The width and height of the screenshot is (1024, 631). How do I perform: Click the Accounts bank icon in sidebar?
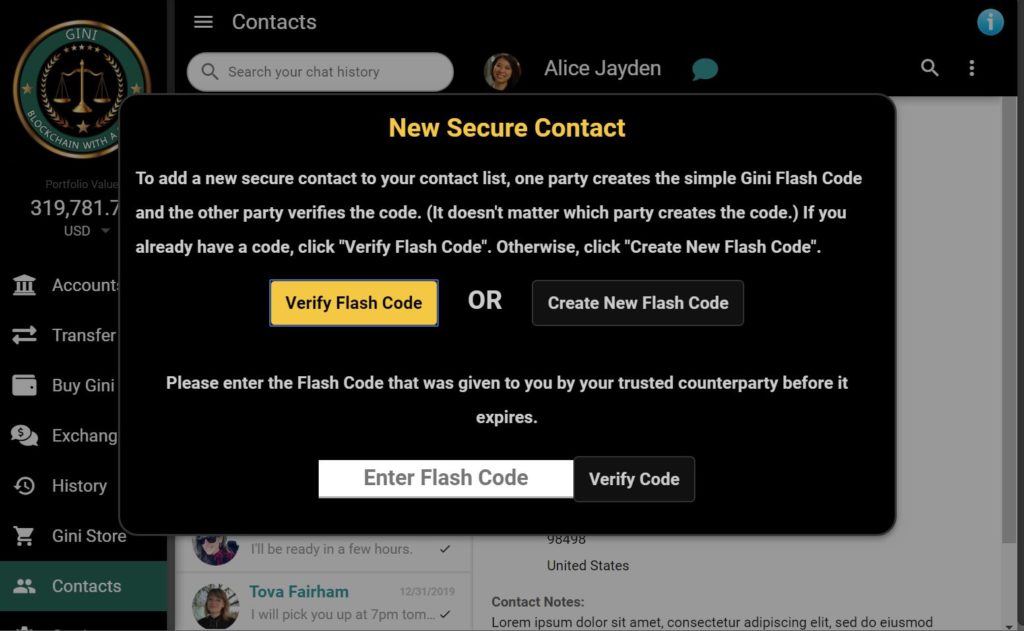(24, 285)
